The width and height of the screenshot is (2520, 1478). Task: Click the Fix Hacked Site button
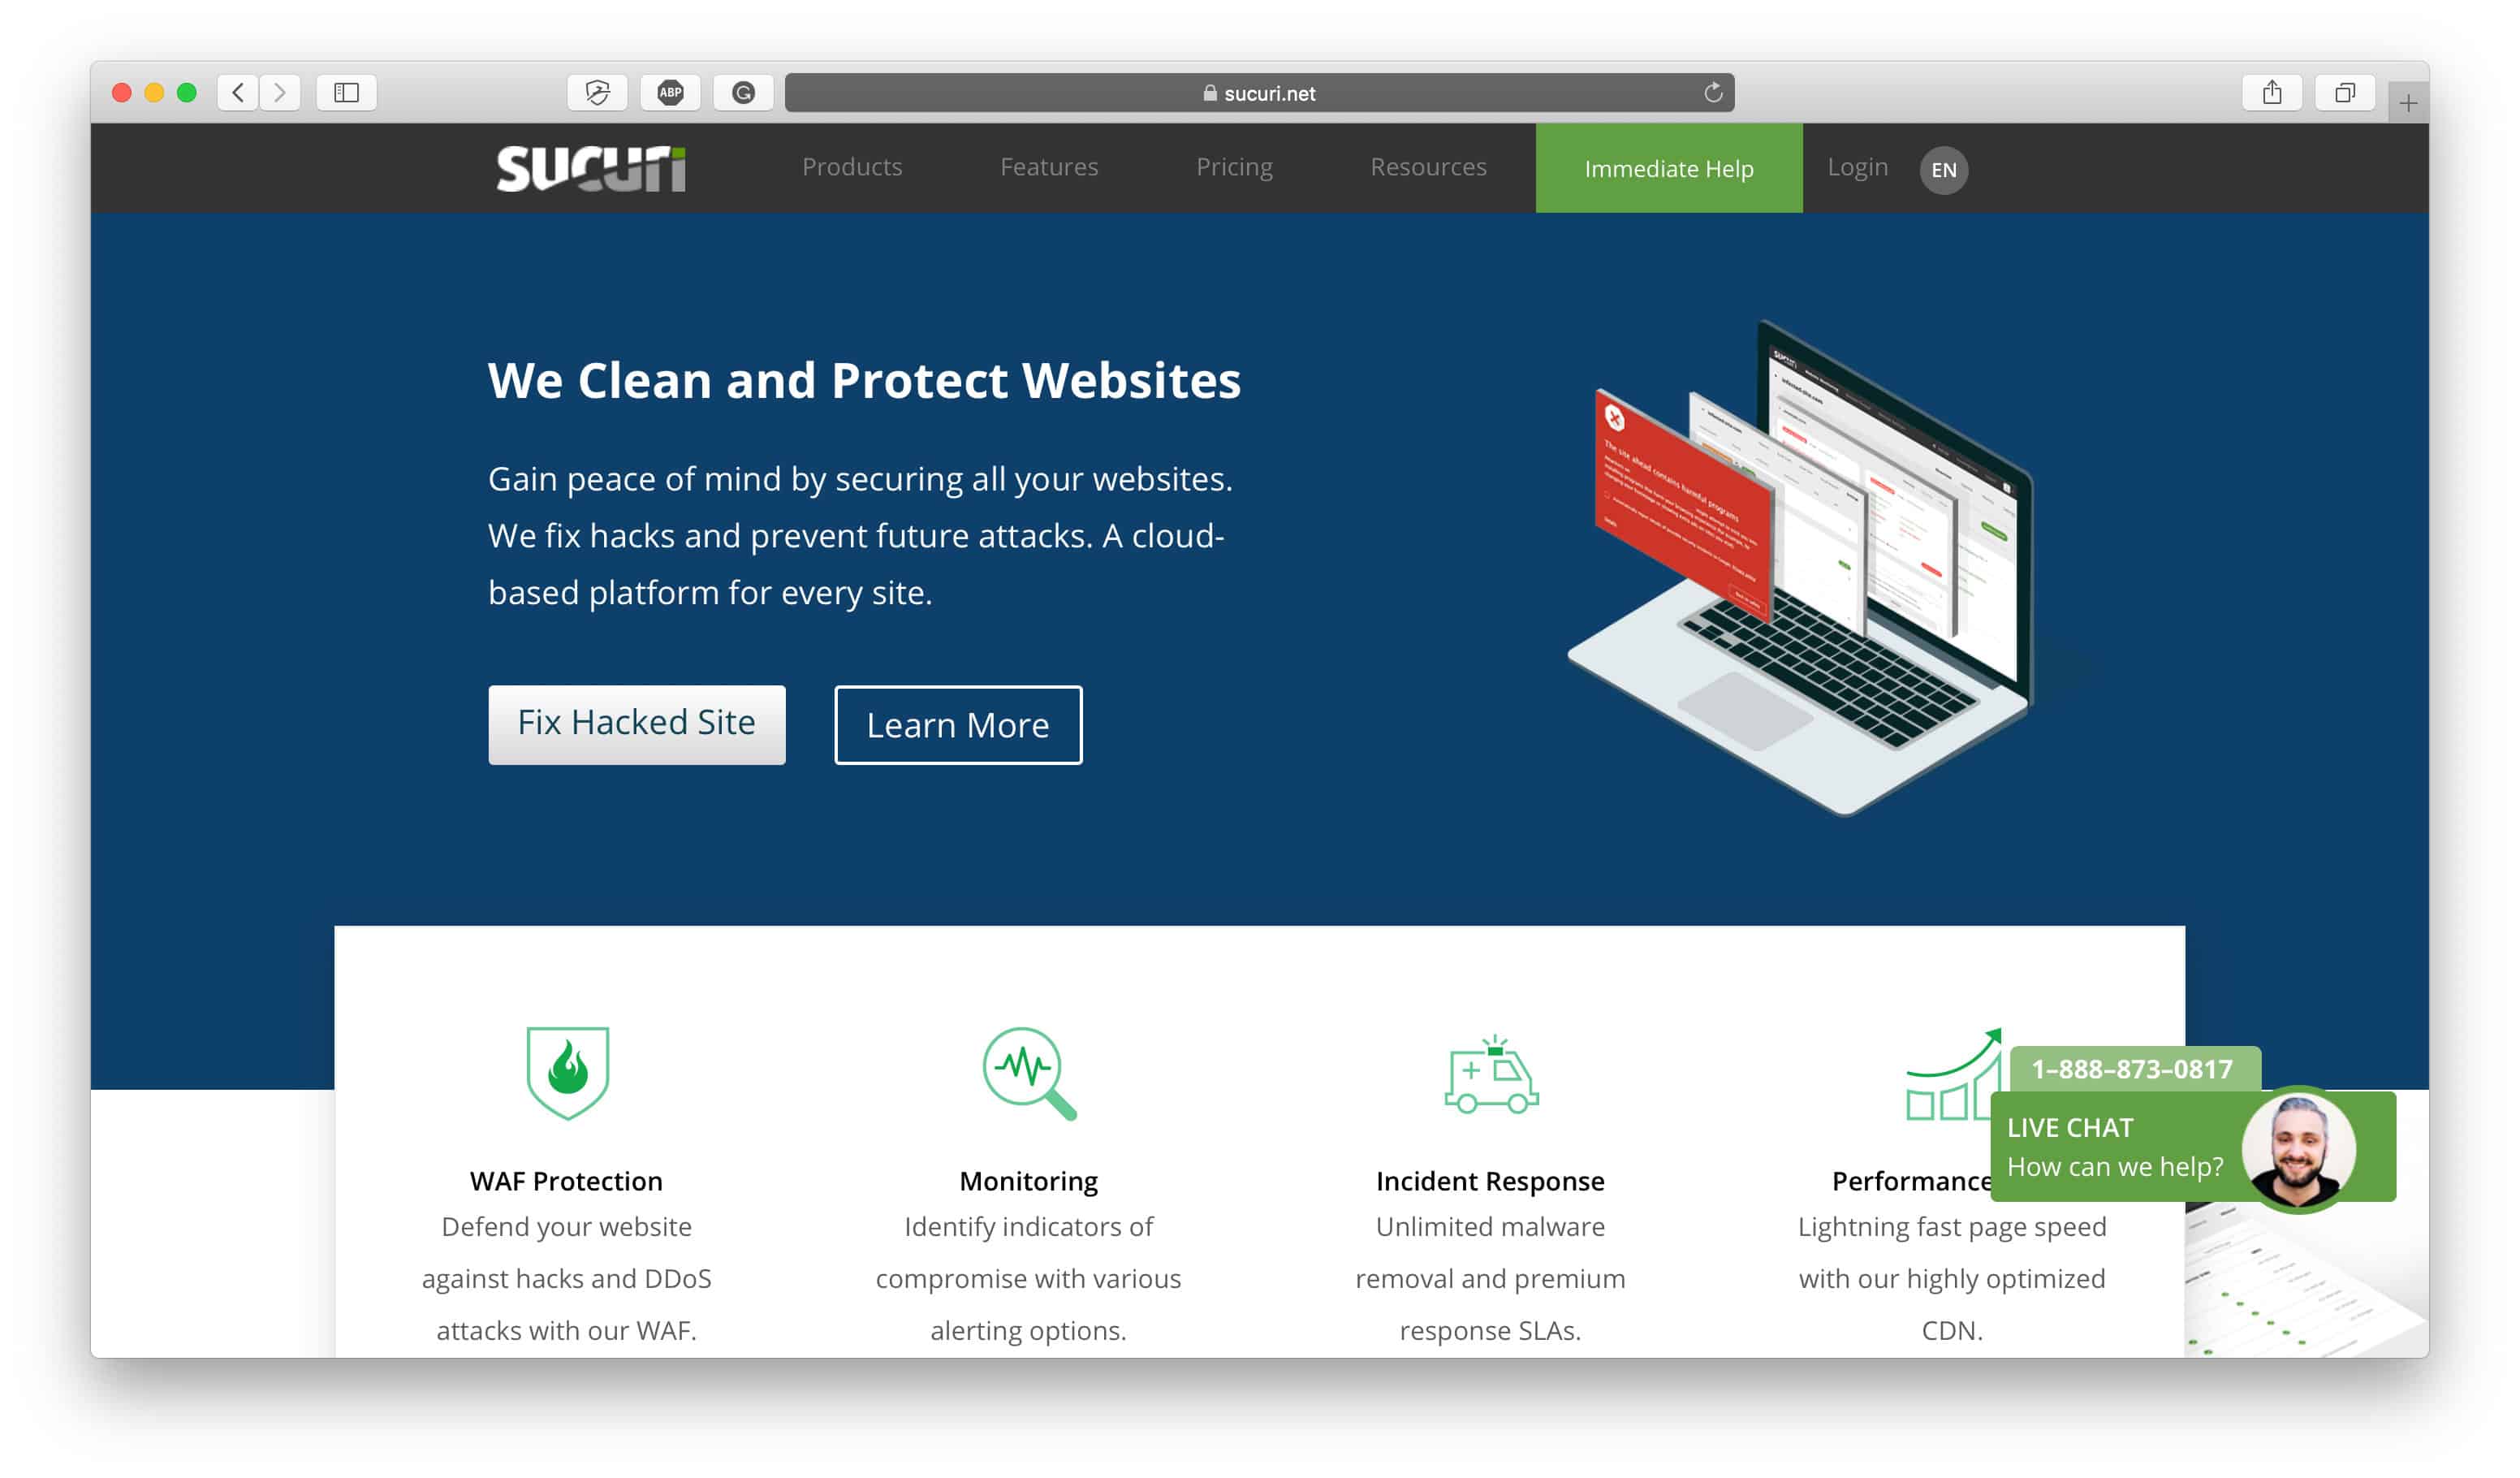point(635,723)
